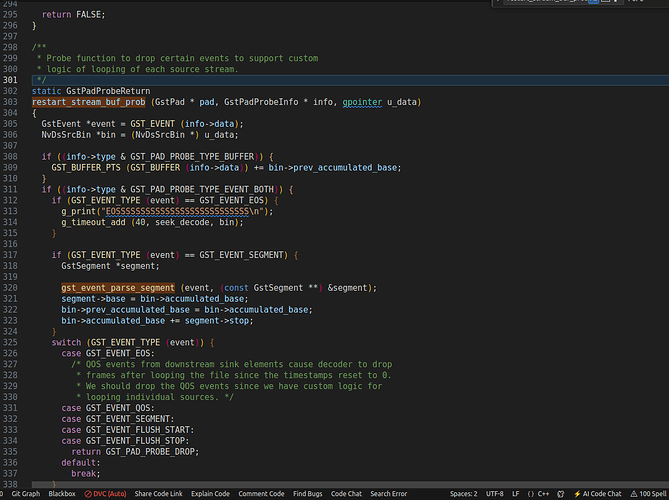Click GstPadProbeReturn on line 302
This screenshot has width=669, height=500.
click(108, 91)
